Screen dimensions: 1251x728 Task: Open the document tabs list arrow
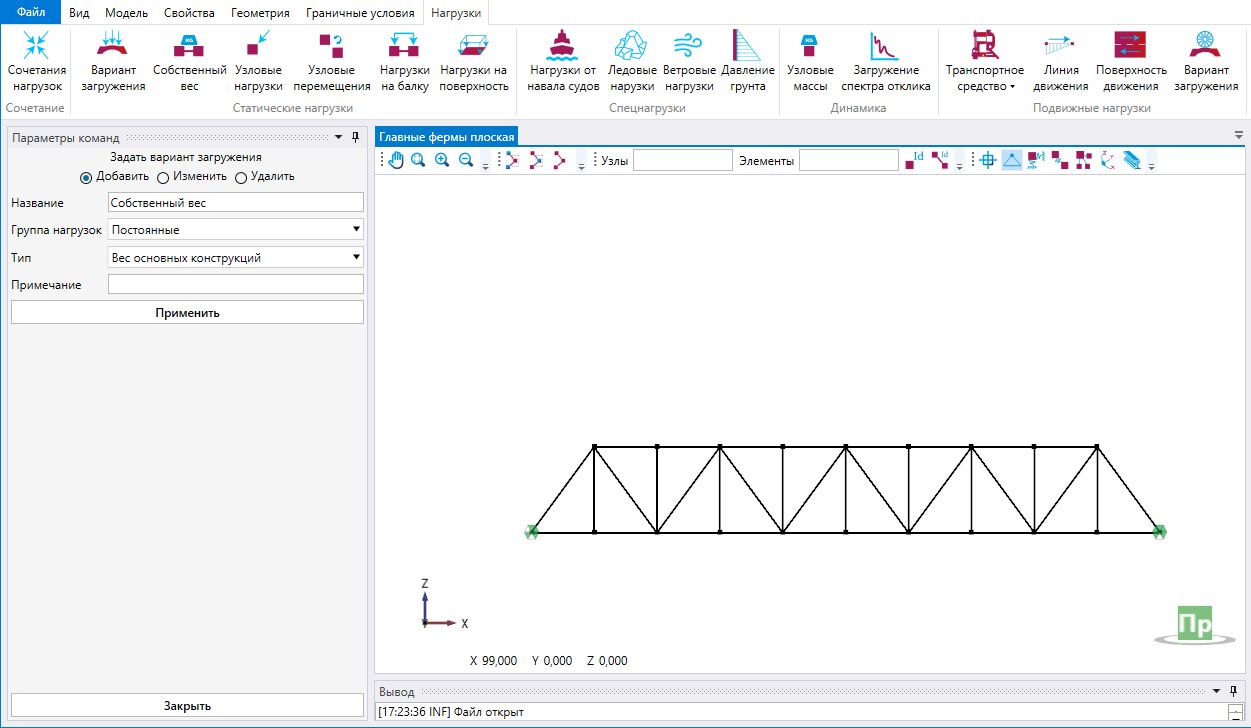coord(1239,135)
